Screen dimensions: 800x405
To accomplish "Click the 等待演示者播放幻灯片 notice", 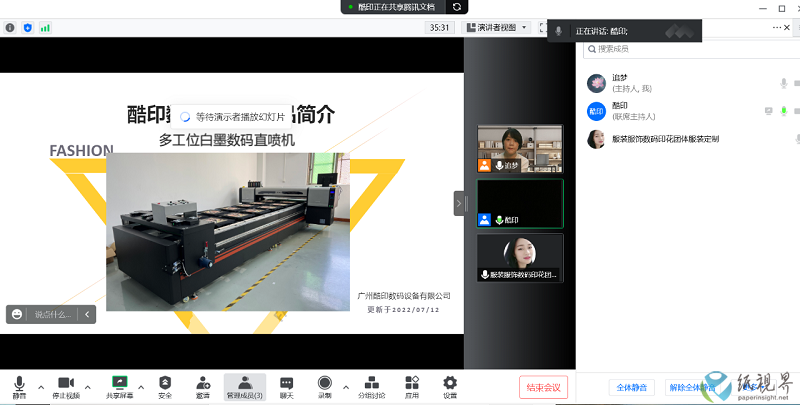I will 231,117.
